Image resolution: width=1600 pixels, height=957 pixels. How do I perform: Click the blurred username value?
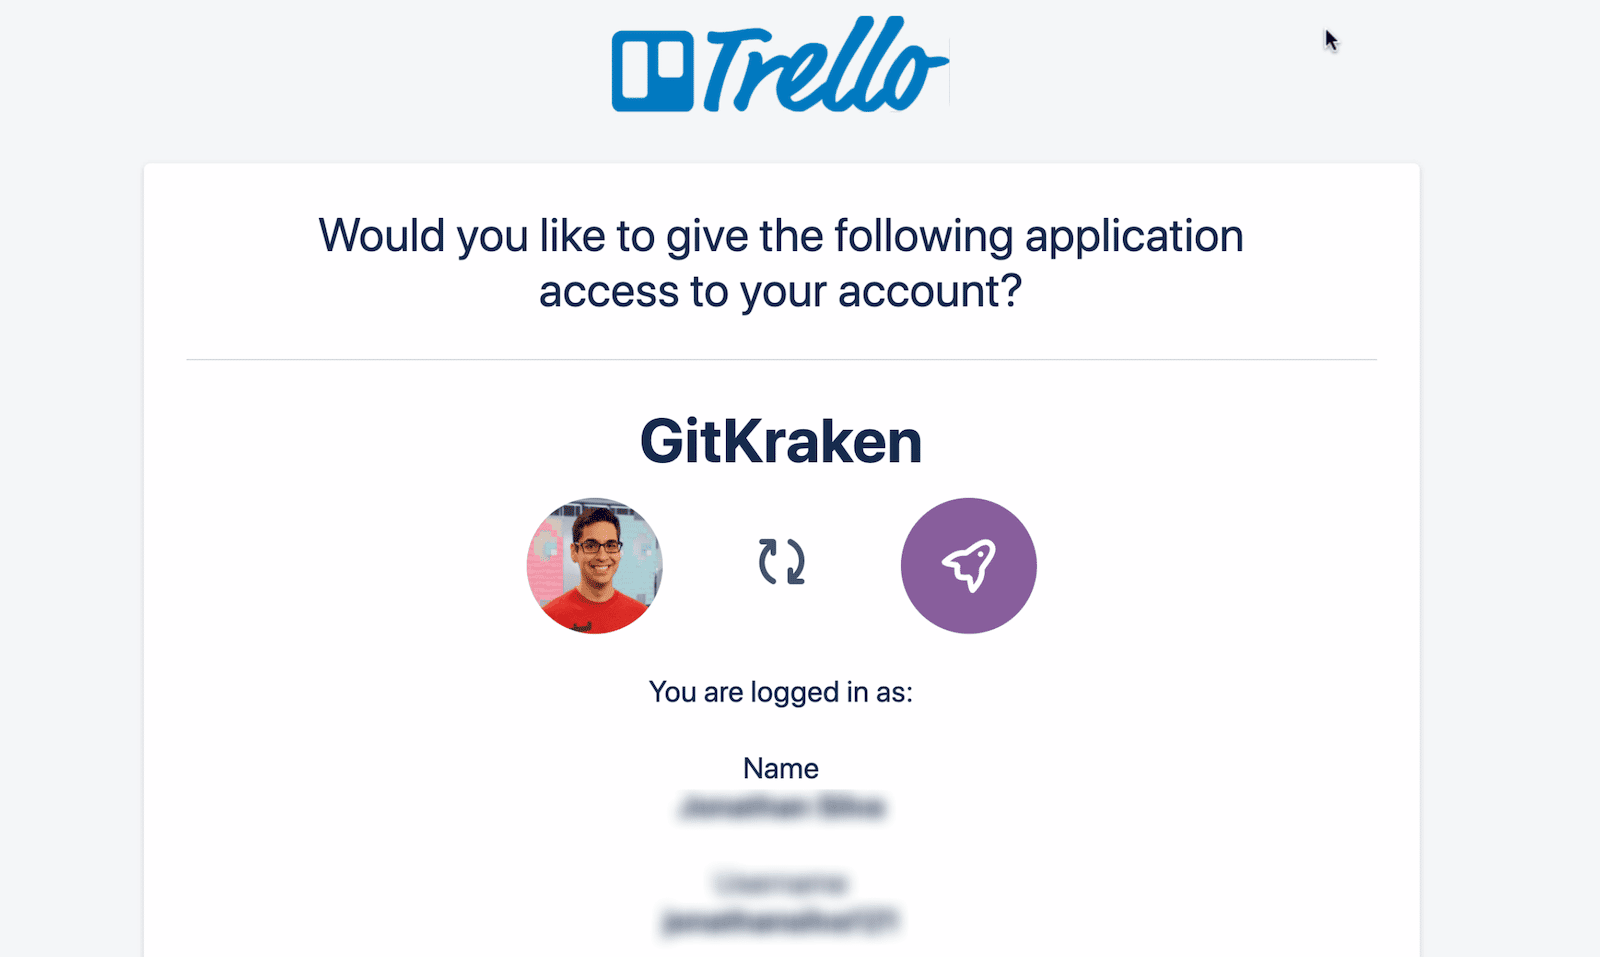point(782,922)
